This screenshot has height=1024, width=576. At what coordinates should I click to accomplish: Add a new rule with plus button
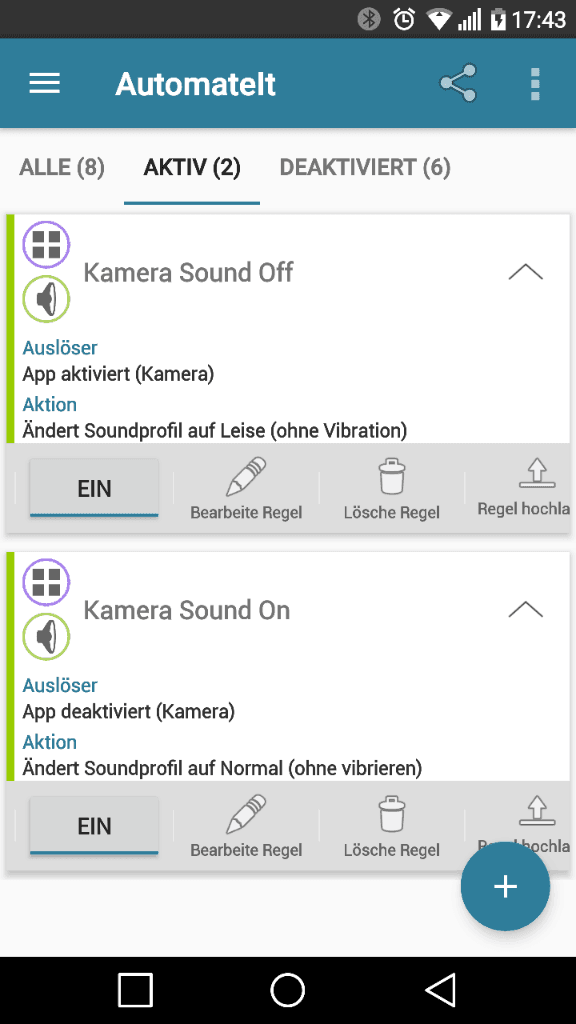(x=505, y=886)
